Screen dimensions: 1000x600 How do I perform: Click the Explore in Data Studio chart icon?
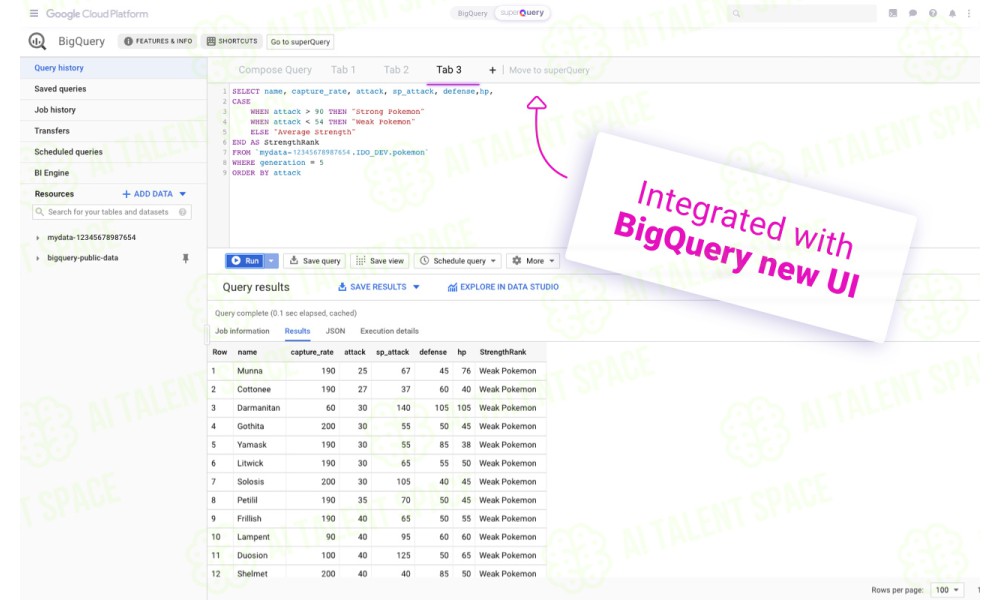pyautogui.click(x=452, y=288)
